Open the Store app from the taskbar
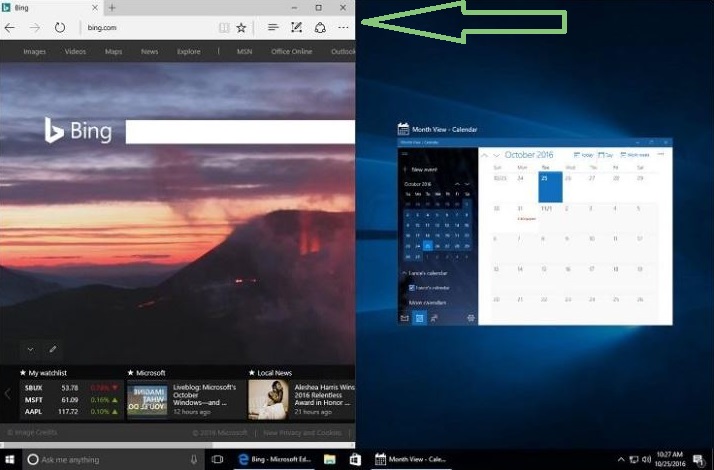This screenshot has height=470, width=714. pyautogui.click(x=355, y=460)
